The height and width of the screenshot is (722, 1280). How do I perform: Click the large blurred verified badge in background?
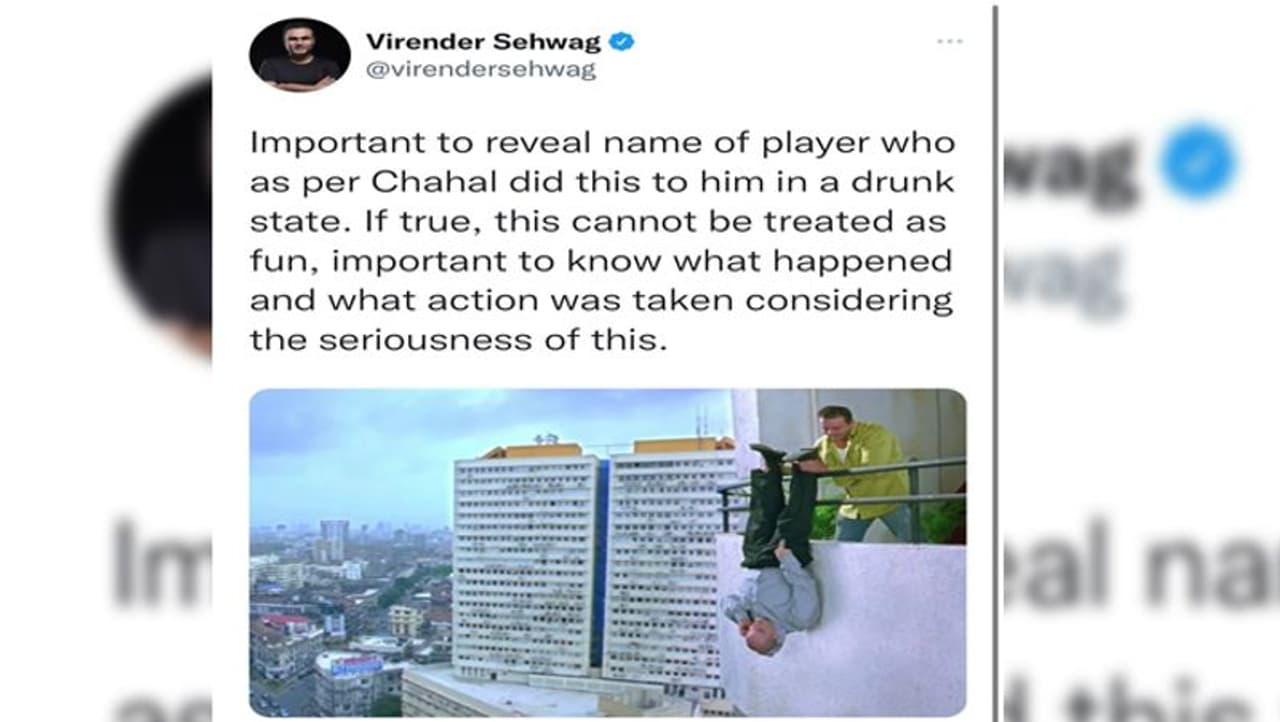tap(1197, 161)
